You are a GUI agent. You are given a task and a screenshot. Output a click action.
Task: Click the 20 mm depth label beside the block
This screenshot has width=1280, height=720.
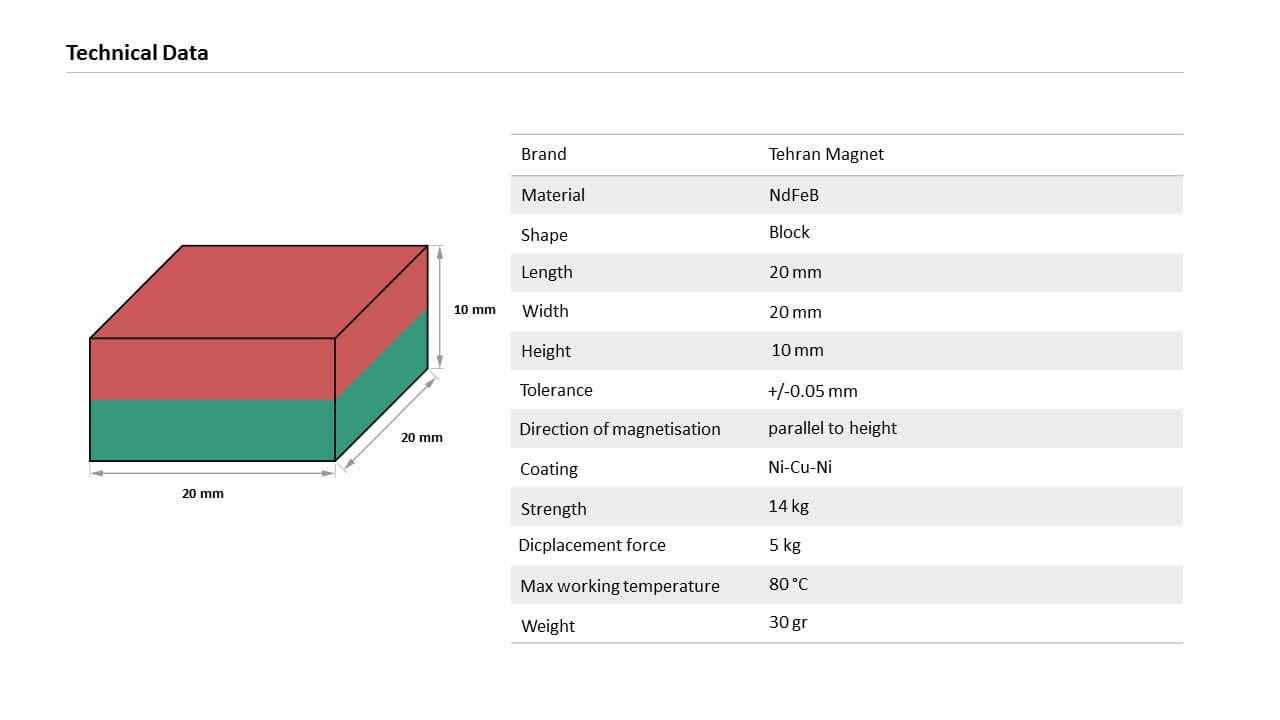[422, 438]
